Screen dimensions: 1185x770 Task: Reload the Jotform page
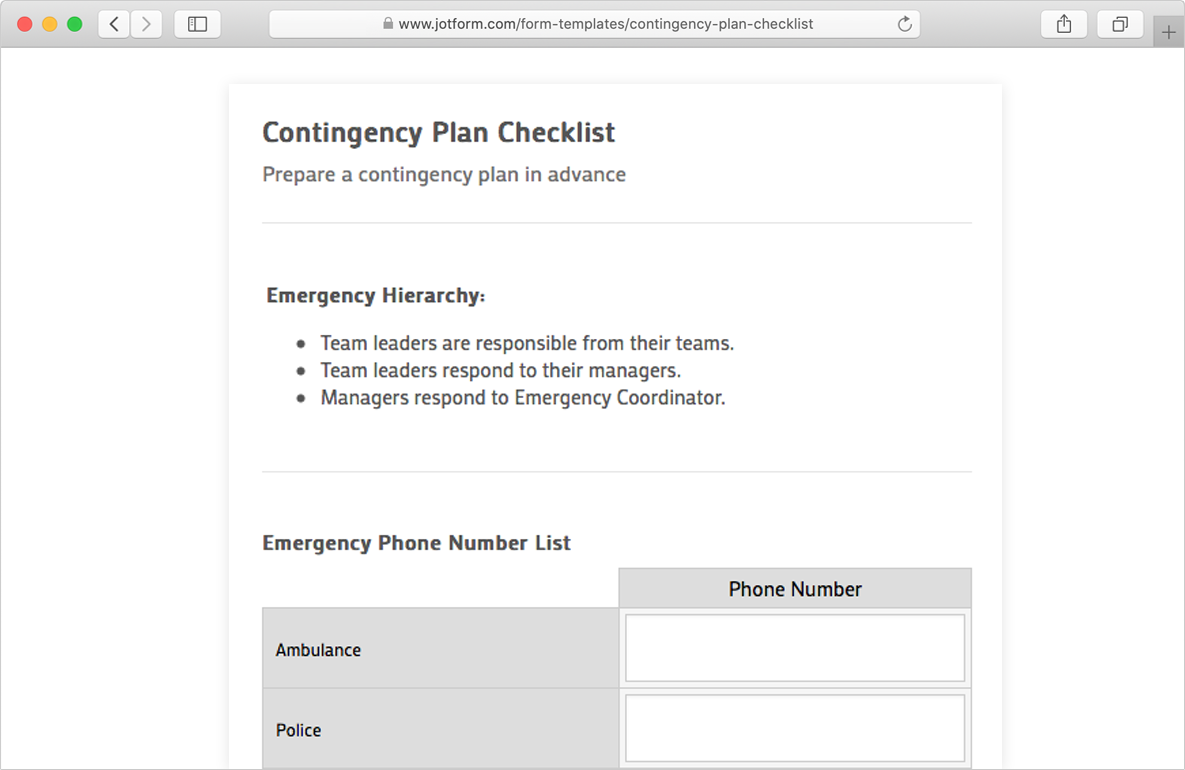904,24
